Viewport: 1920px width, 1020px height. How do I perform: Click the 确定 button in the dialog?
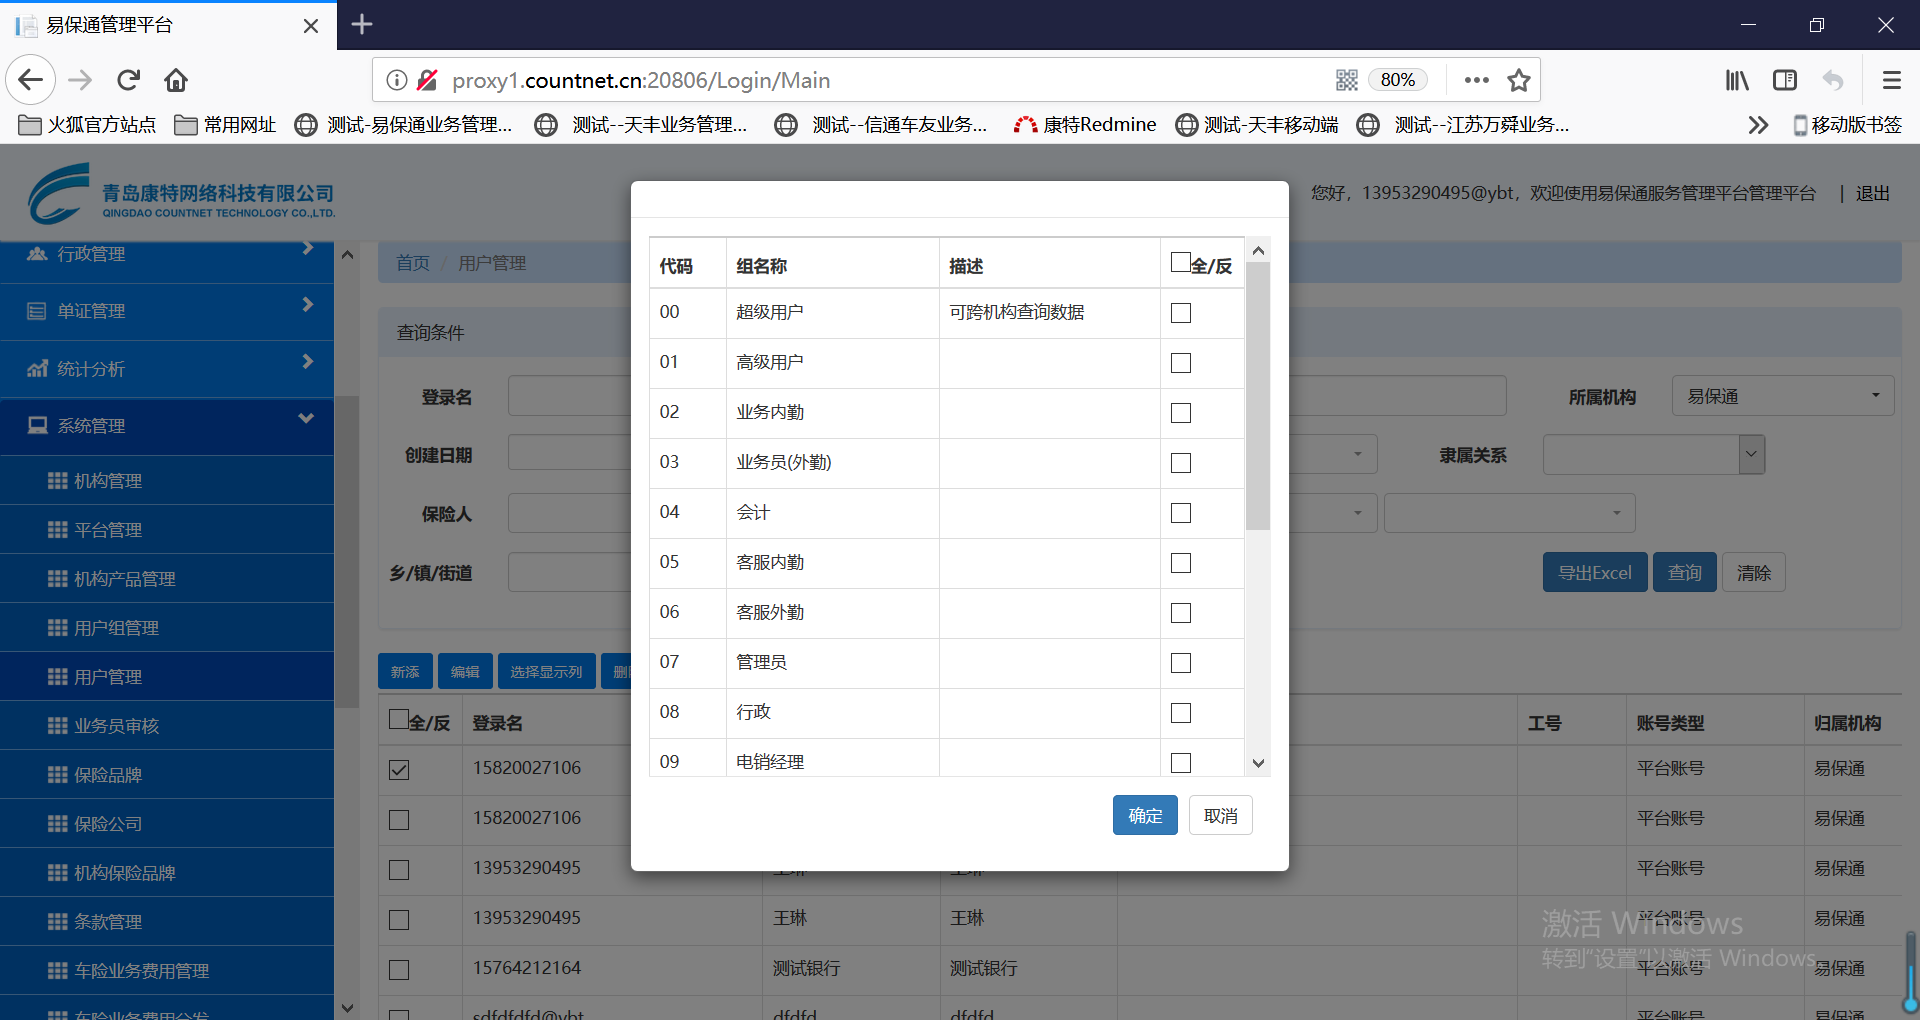click(1145, 816)
